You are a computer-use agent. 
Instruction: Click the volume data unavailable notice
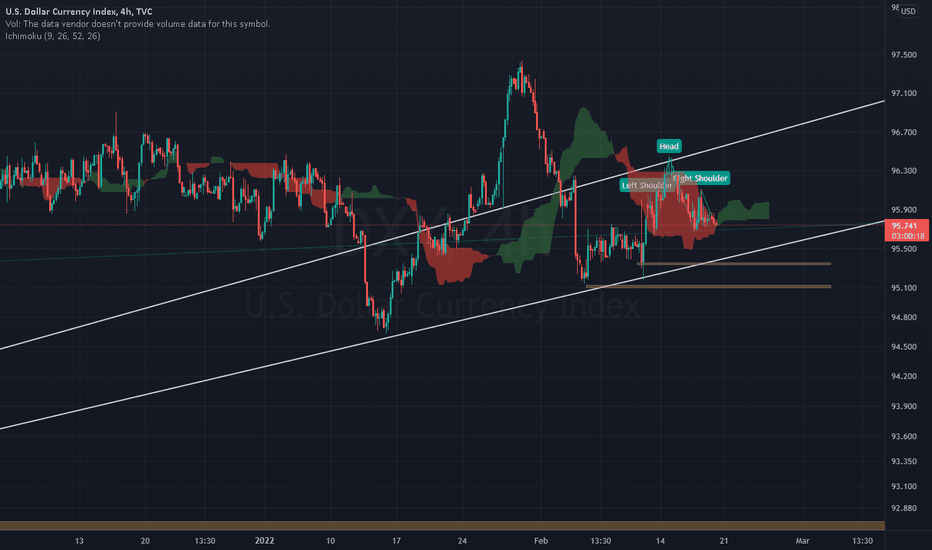(x=138, y=24)
